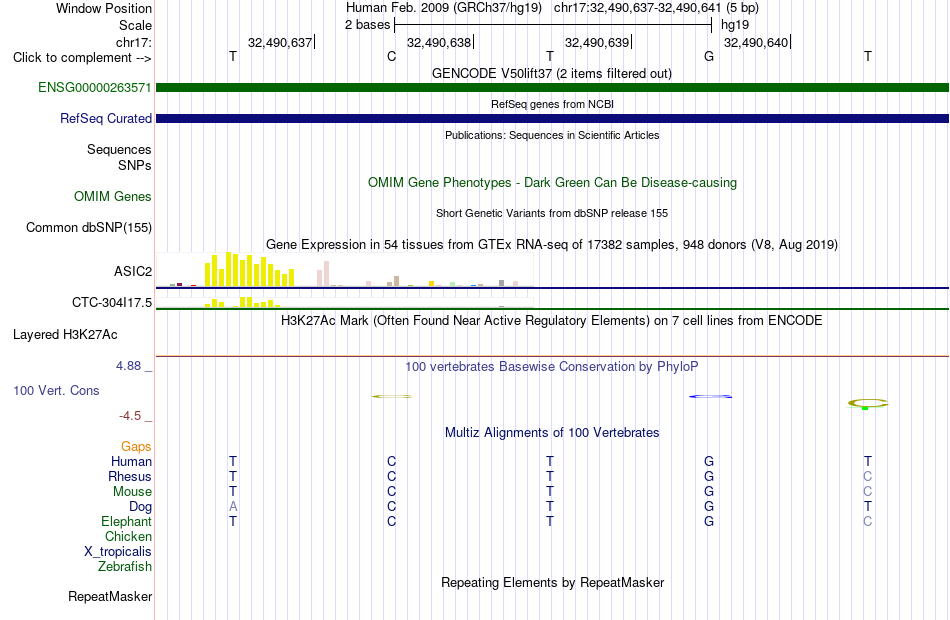Image resolution: width=950 pixels, height=620 pixels.
Task: Click position marker 32,490,639
Action: pos(597,42)
